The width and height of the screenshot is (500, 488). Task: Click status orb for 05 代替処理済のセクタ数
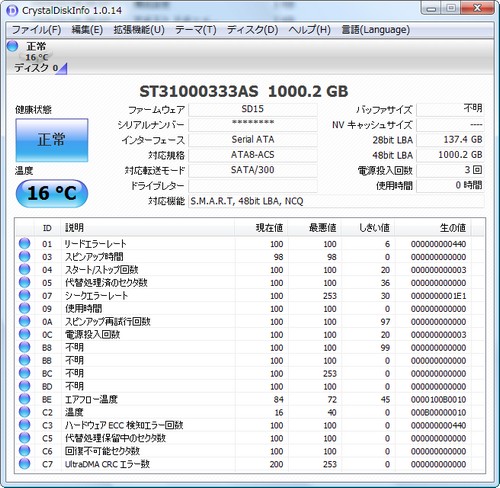click(x=24, y=283)
